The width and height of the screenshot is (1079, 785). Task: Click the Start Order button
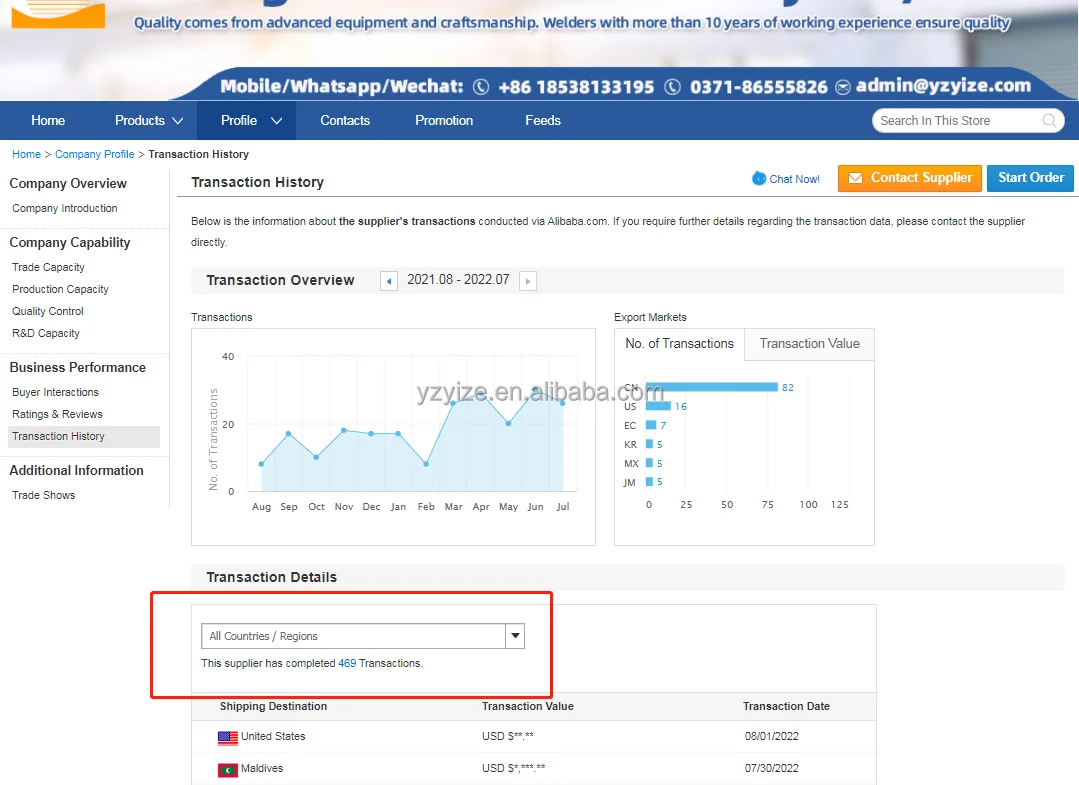(1030, 178)
